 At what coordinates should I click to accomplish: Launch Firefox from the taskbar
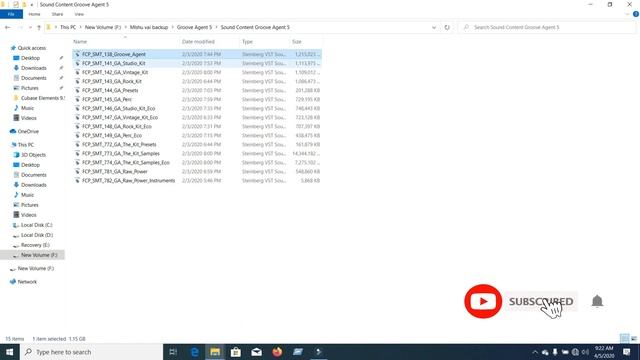tap(277, 352)
